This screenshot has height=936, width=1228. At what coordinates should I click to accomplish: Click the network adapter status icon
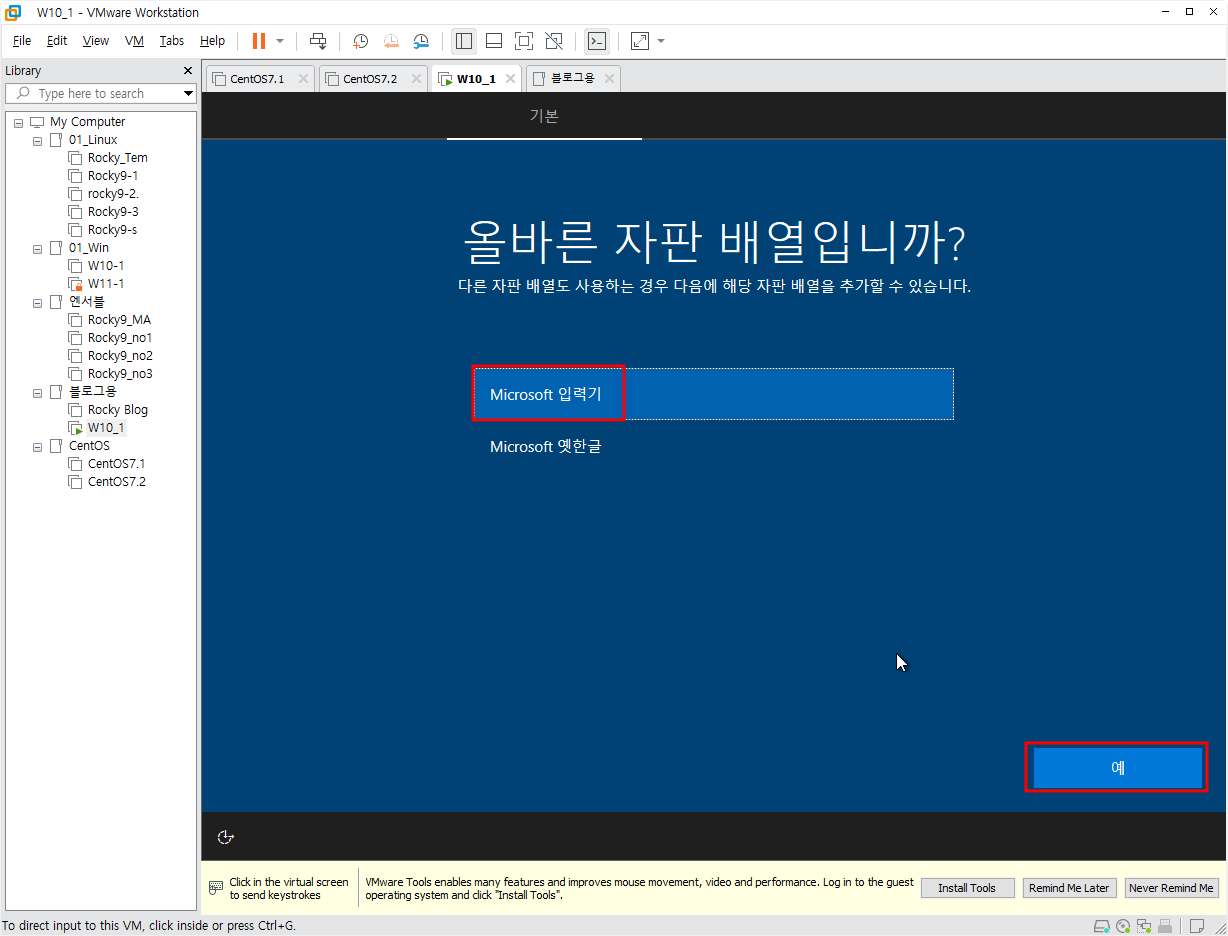point(1143,926)
